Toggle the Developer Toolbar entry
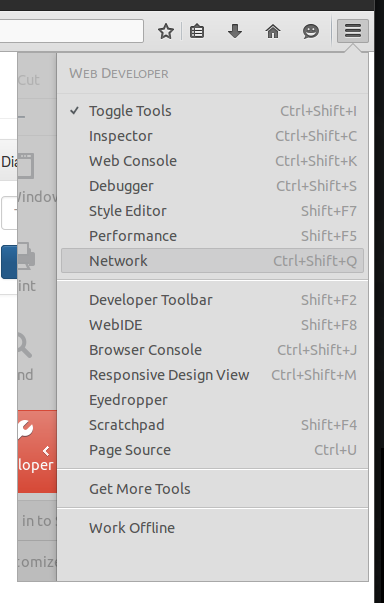The width and height of the screenshot is (384, 603). [x=212, y=300]
